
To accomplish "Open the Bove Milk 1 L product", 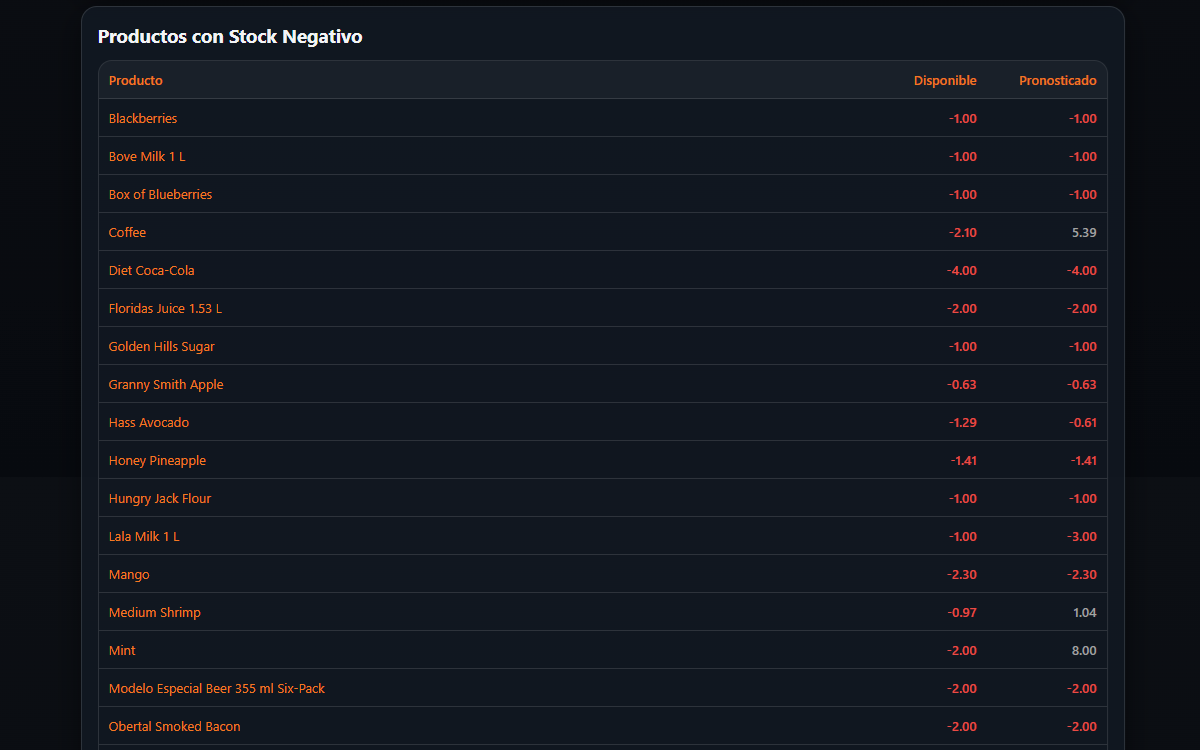I will pos(147,156).
